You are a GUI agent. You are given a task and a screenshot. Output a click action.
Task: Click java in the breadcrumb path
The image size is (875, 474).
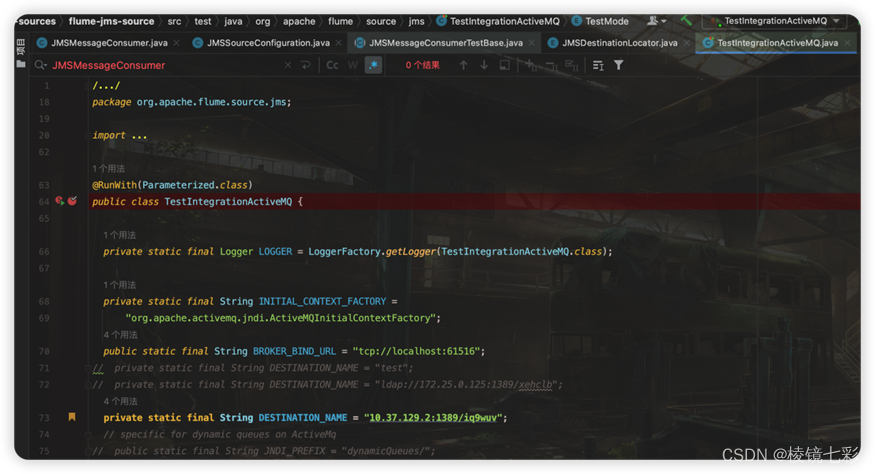pyautogui.click(x=233, y=21)
